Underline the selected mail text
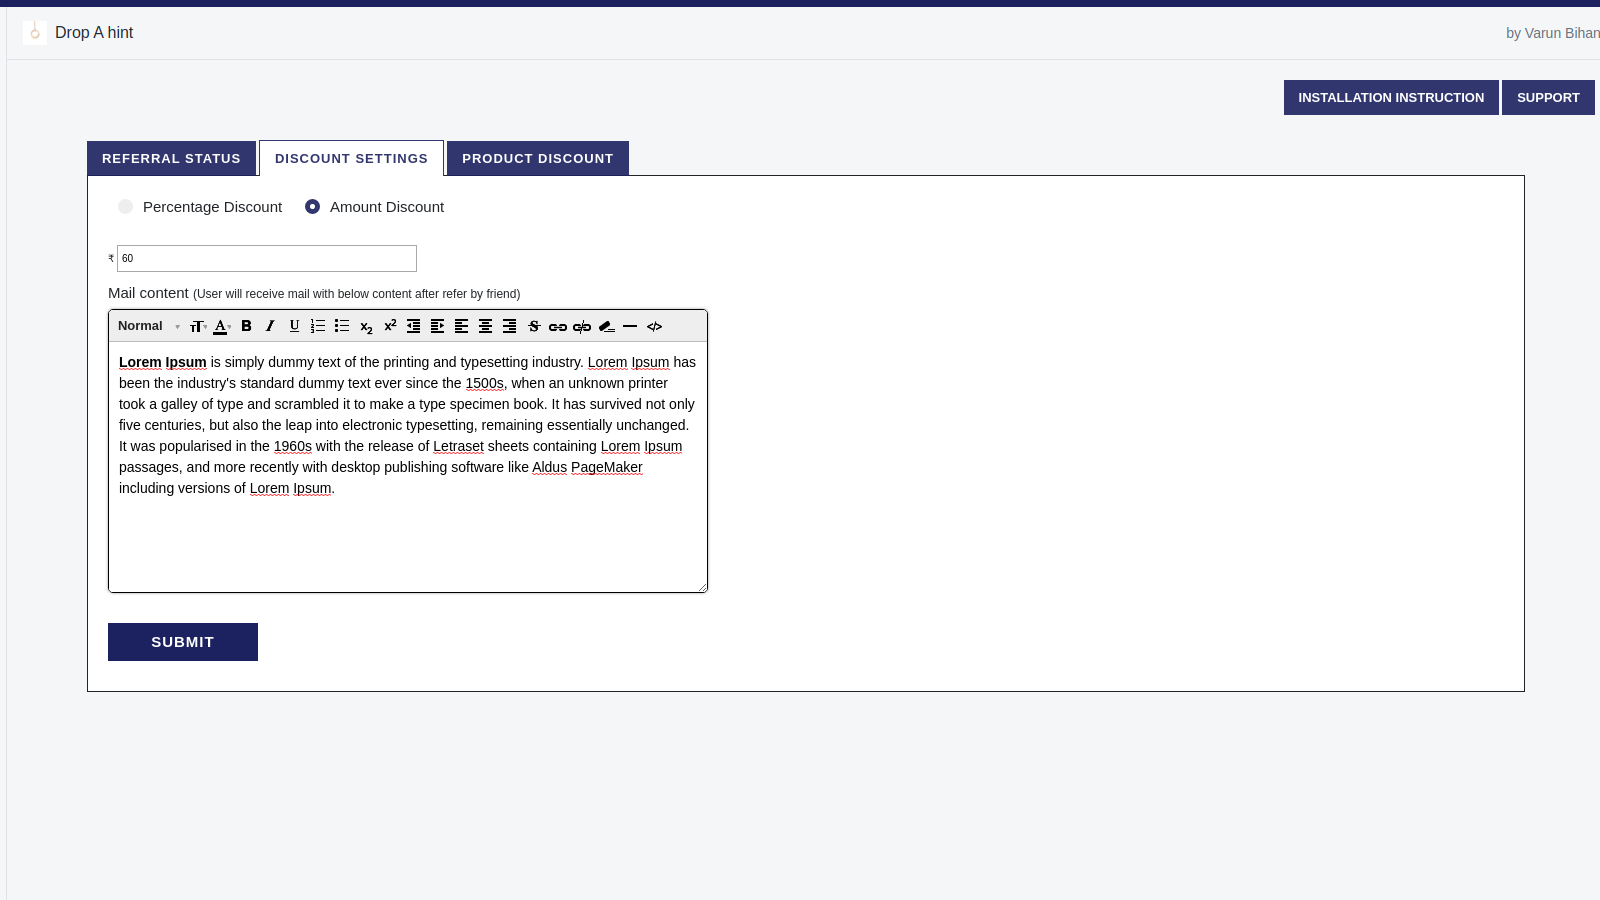 pyautogui.click(x=294, y=326)
